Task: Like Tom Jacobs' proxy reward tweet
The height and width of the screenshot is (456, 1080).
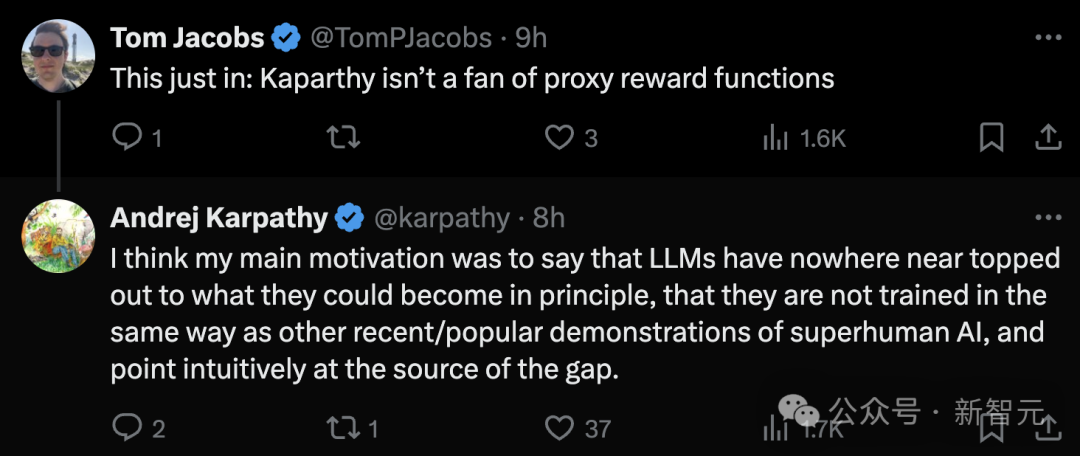Action: click(558, 138)
